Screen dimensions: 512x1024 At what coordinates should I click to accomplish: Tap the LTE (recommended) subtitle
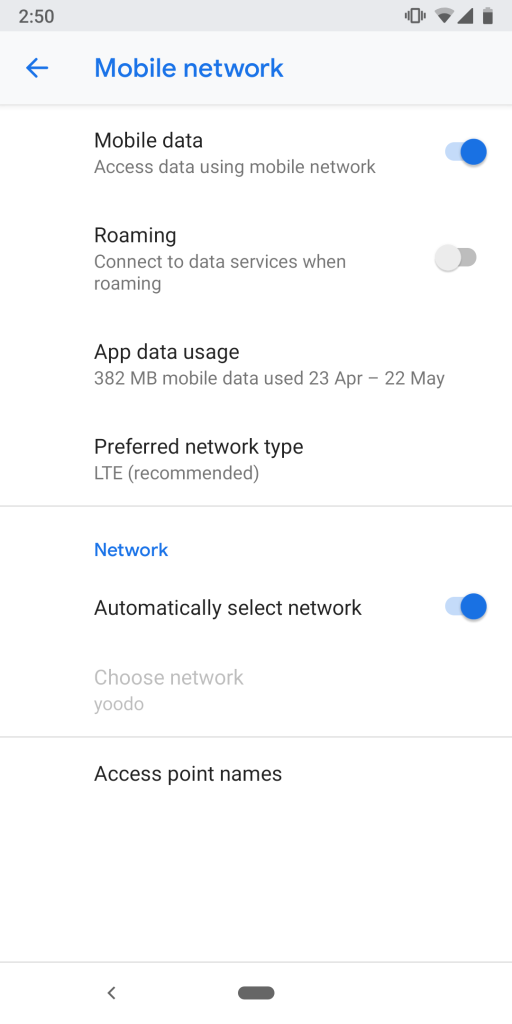coord(176,473)
